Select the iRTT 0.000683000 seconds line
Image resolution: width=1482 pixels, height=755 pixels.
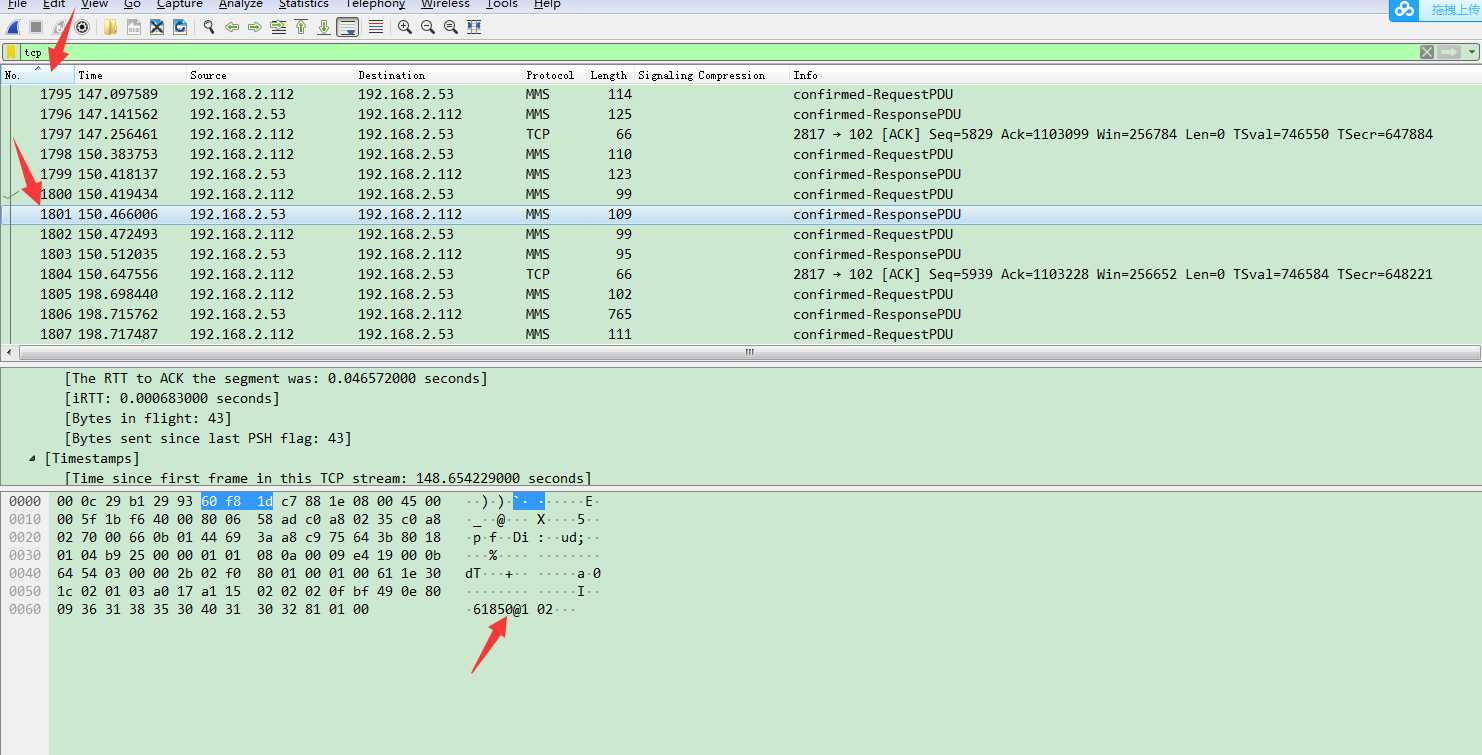[172, 398]
